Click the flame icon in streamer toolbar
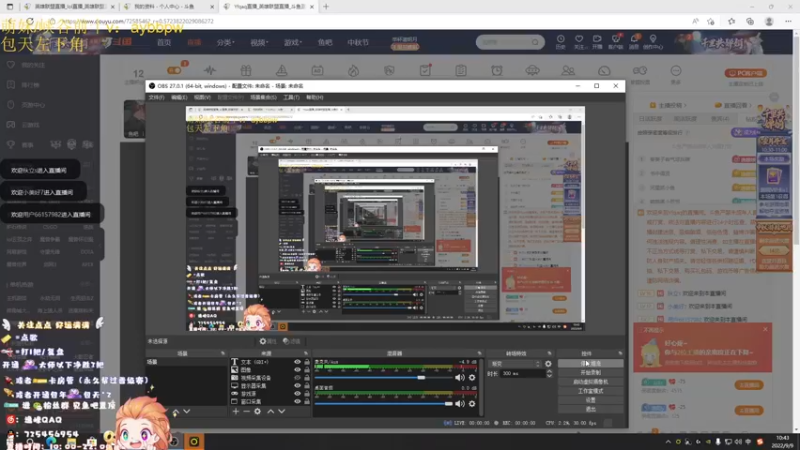The height and width of the screenshot is (450, 800). click(x=353, y=70)
